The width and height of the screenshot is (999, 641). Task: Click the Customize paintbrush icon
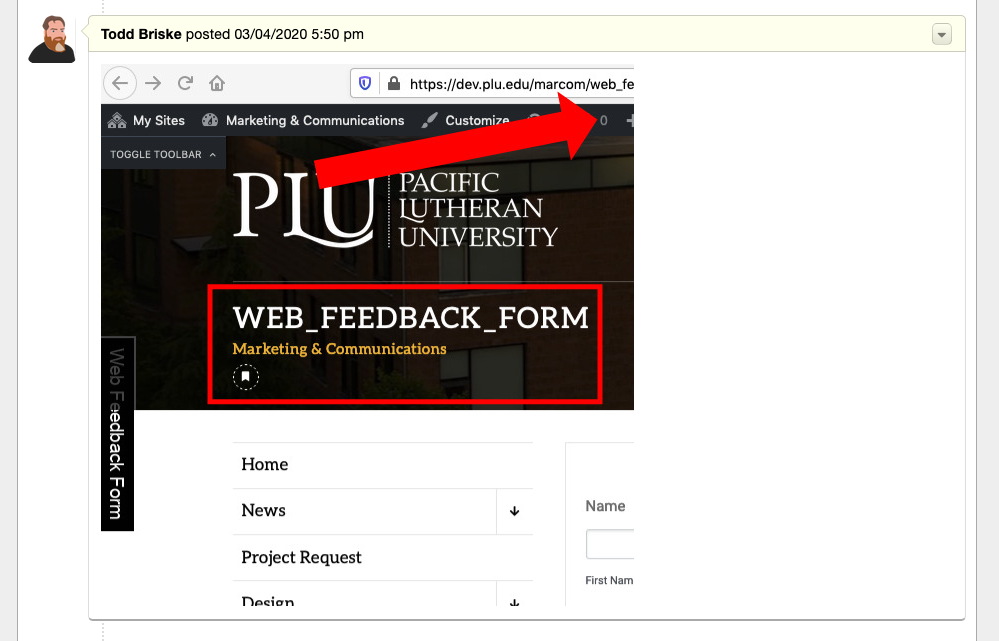pos(429,120)
